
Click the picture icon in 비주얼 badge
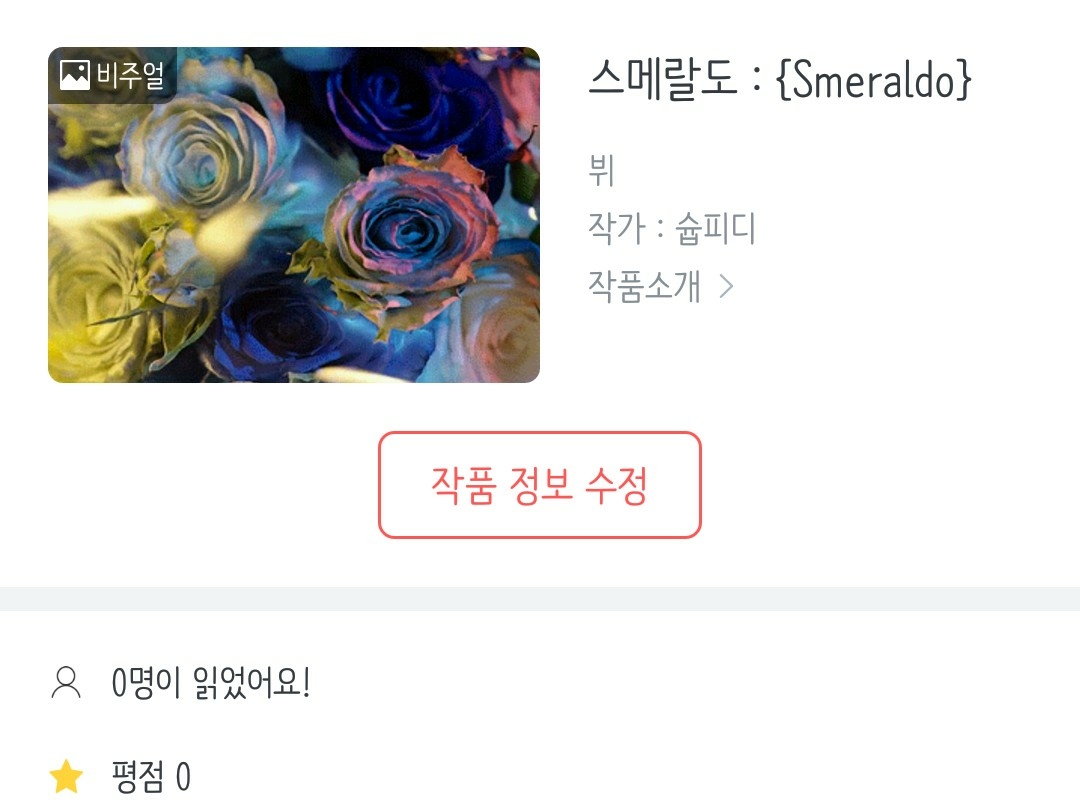click(x=75, y=75)
